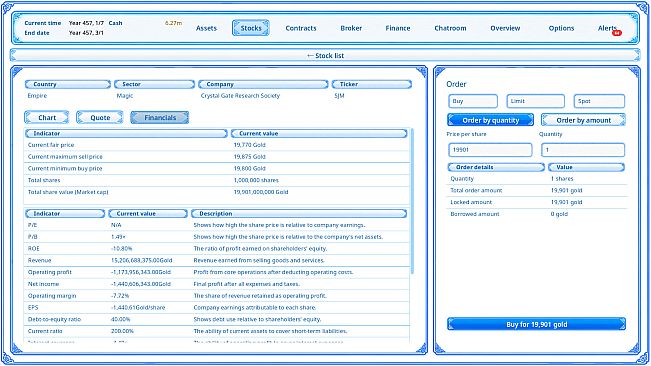Open the Assets menu
Screen dimensions: 651x366
(206, 28)
